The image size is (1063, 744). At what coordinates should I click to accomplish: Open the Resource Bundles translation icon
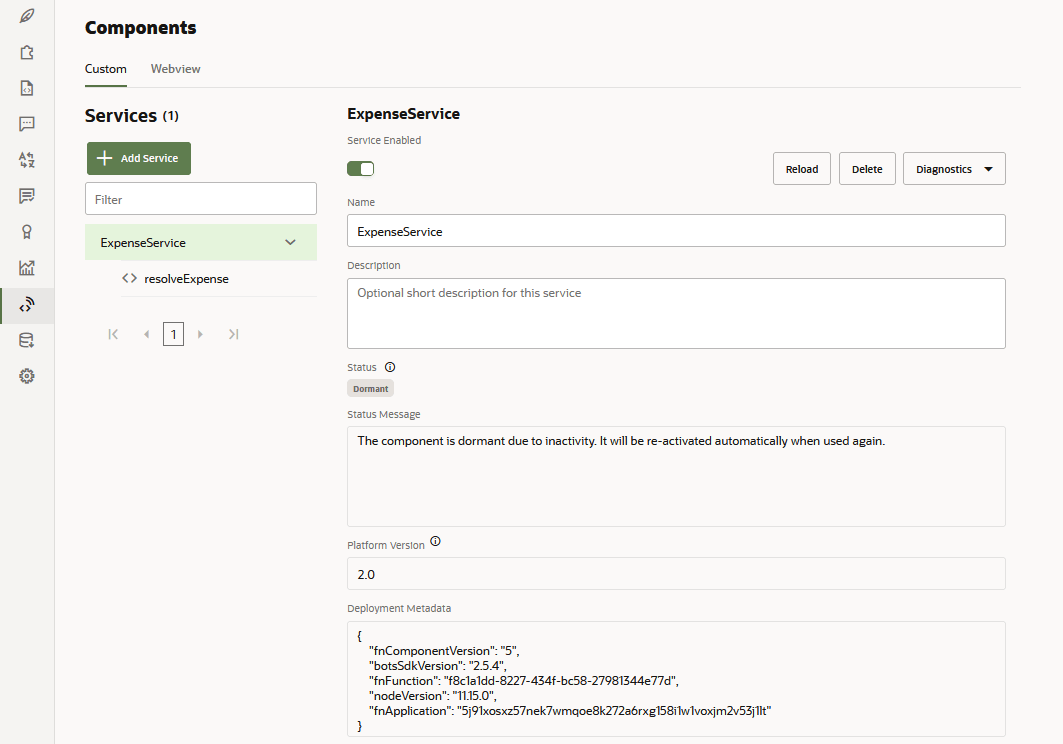(x=27, y=159)
